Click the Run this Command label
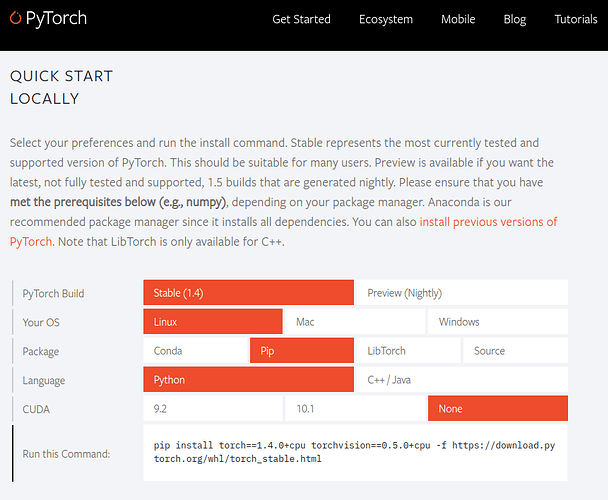608x500 pixels. click(x=66, y=453)
